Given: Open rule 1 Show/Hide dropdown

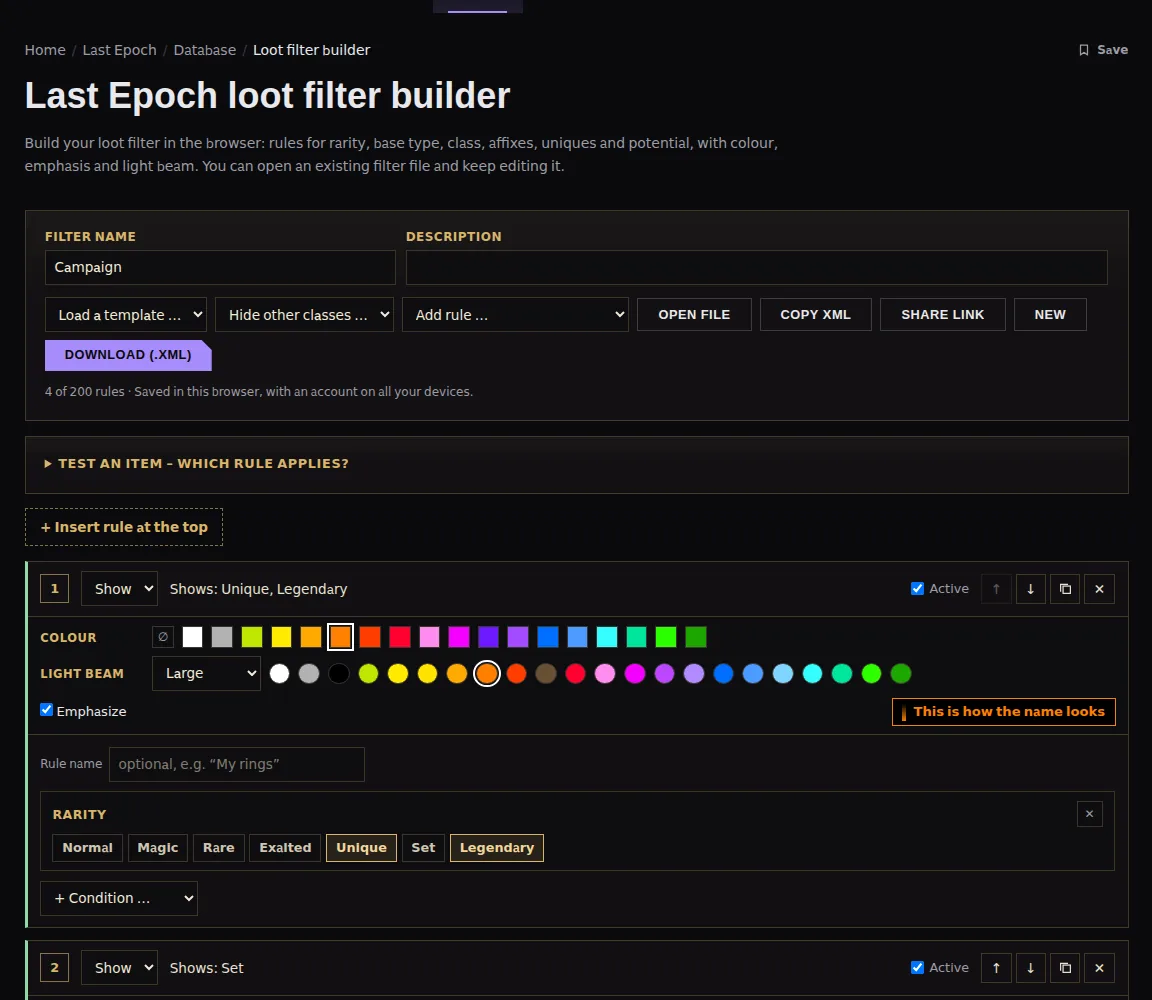Looking at the screenshot, I should coord(119,589).
